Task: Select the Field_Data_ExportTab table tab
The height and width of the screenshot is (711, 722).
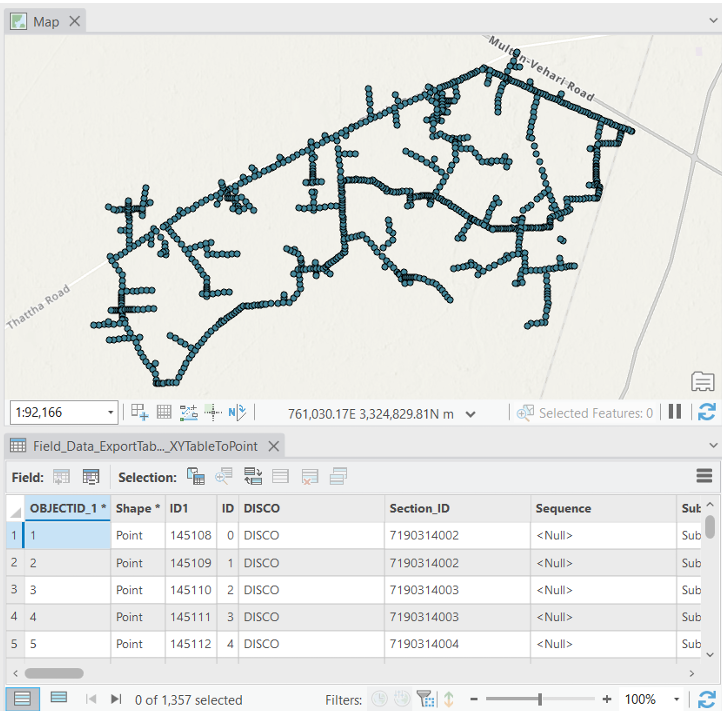Action: click(x=145, y=446)
